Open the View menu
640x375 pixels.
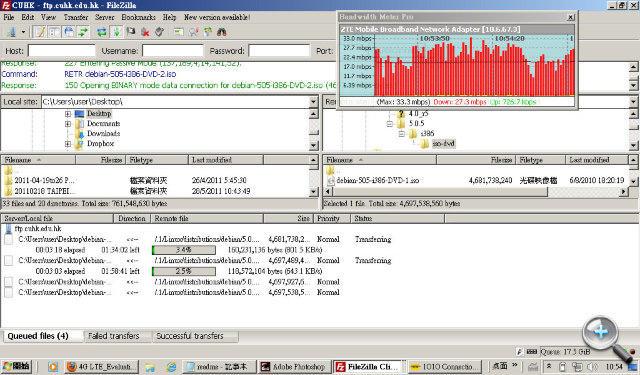[x=48, y=17]
